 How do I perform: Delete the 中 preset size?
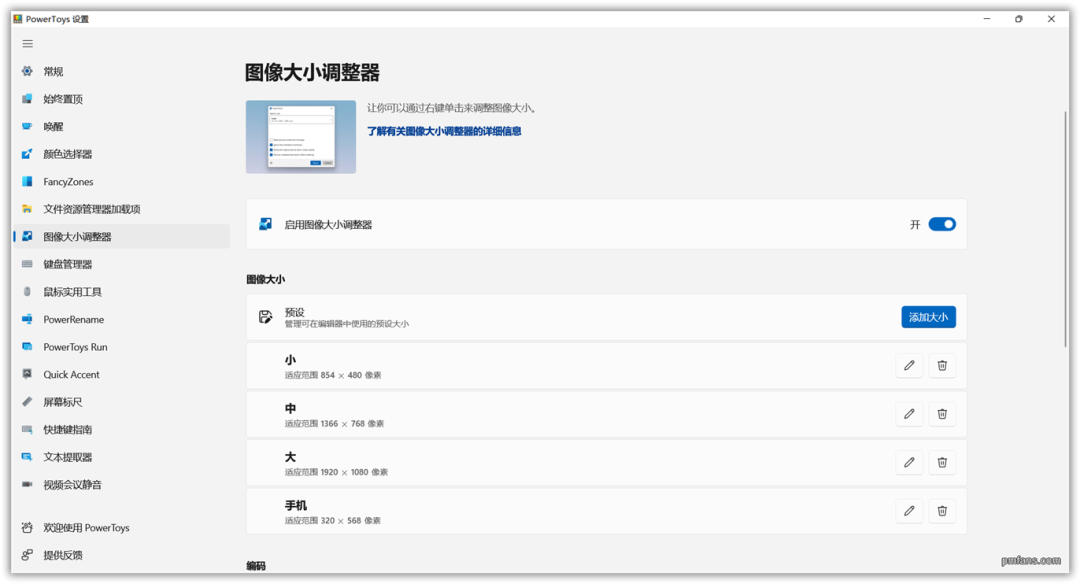tap(942, 414)
